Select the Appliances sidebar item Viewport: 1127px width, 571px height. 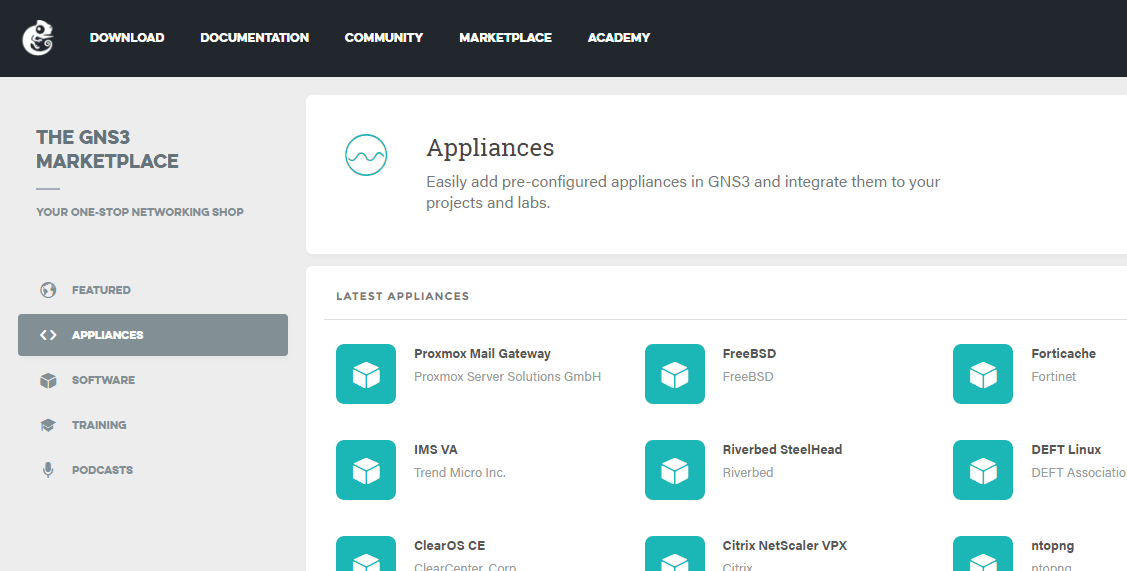(107, 335)
